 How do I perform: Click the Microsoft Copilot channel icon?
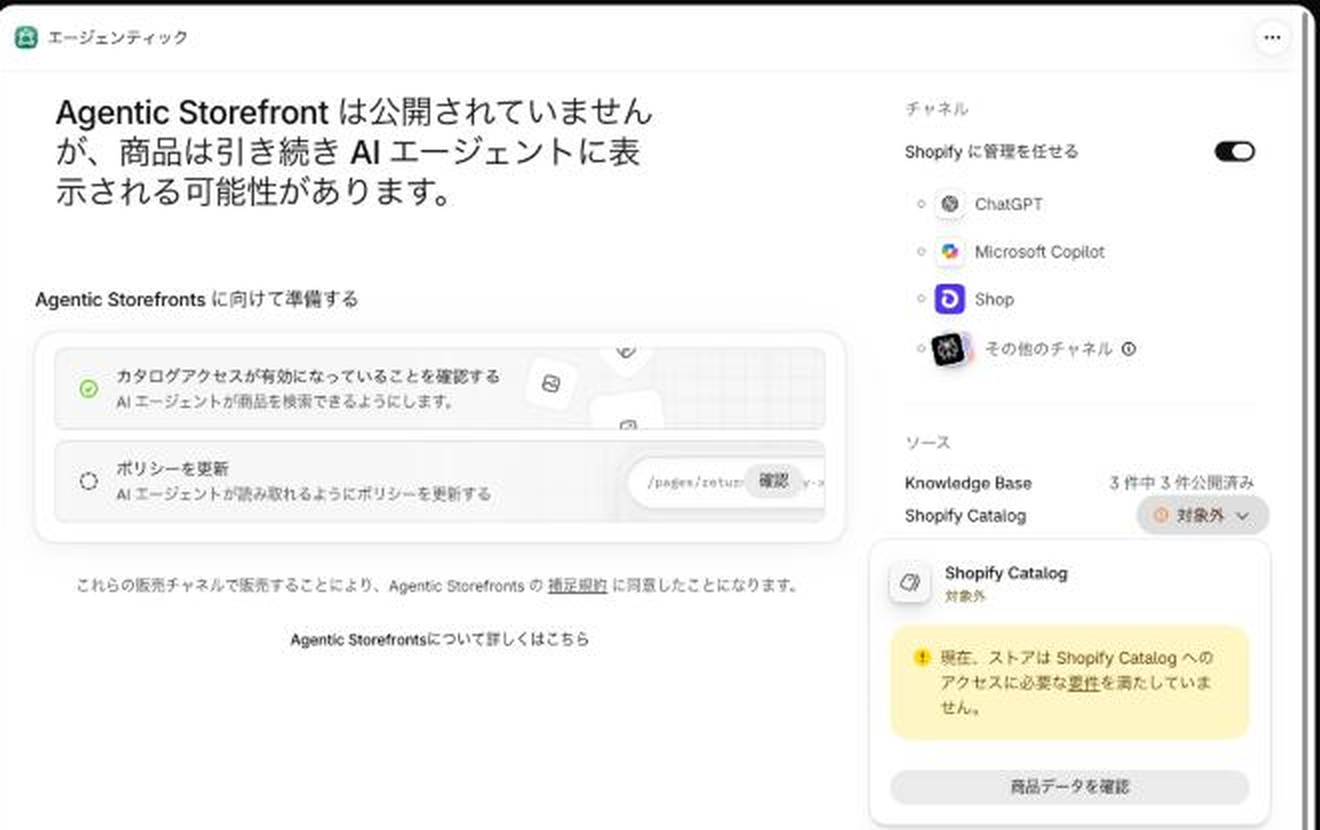click(x=949, y=252)
